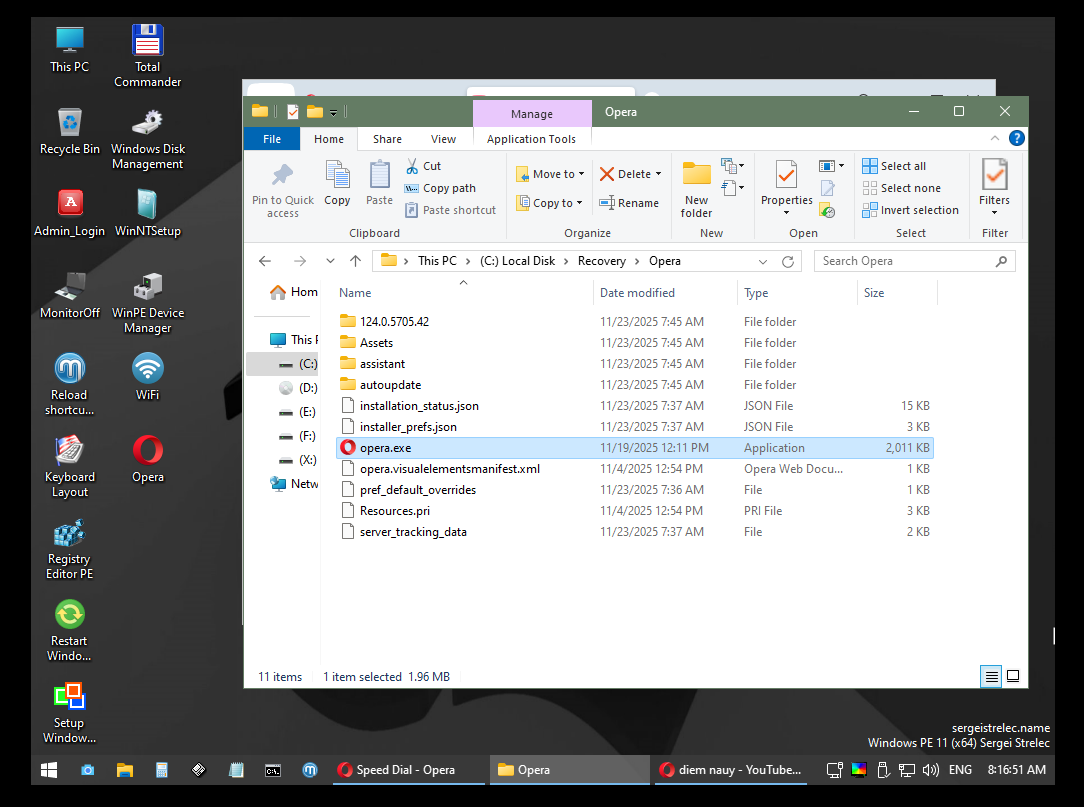Click ENG language indicator in tray
Screen dimensions: 1084x807
coord(960,770)
